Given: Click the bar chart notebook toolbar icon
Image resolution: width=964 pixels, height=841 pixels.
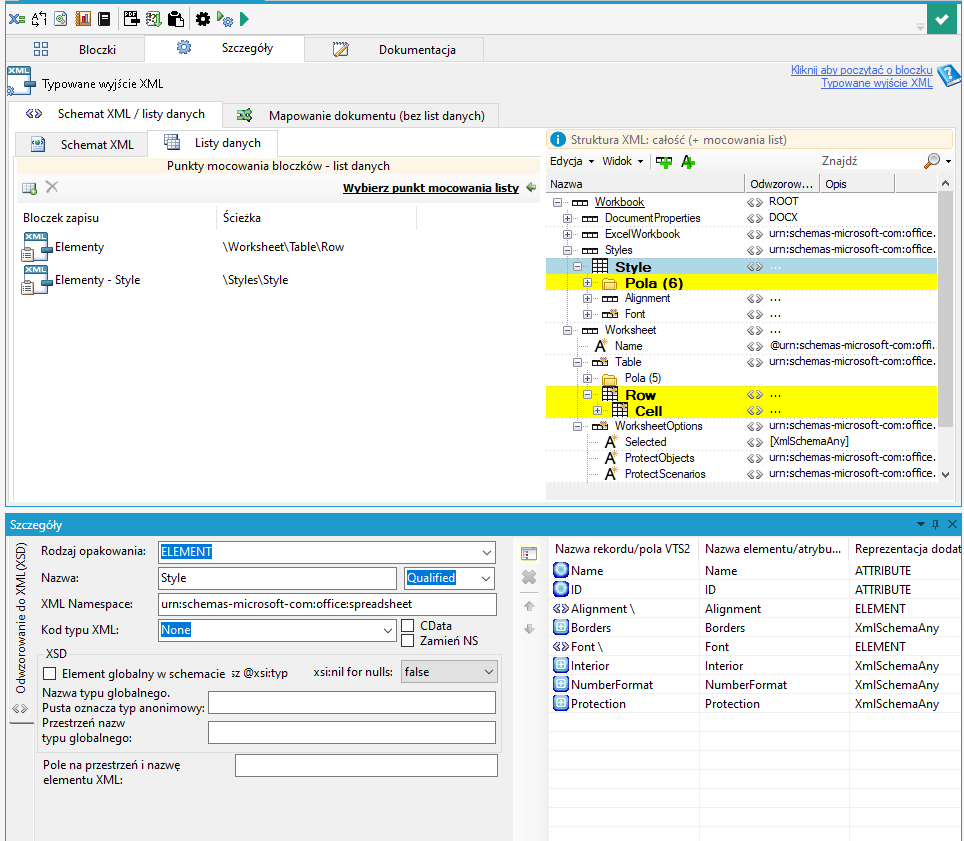Looking at the screenshot, I should [83, 19].
